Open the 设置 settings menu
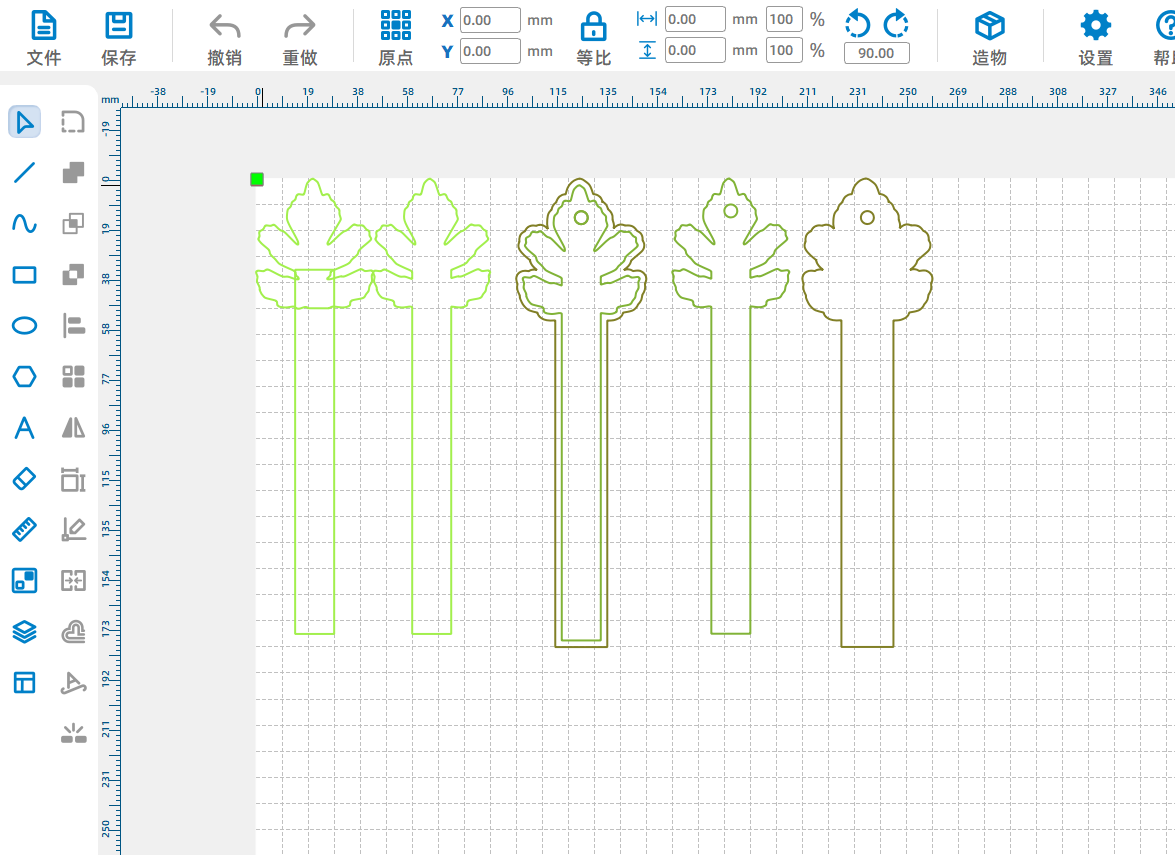The image size is (1175, 855). 1095,37
